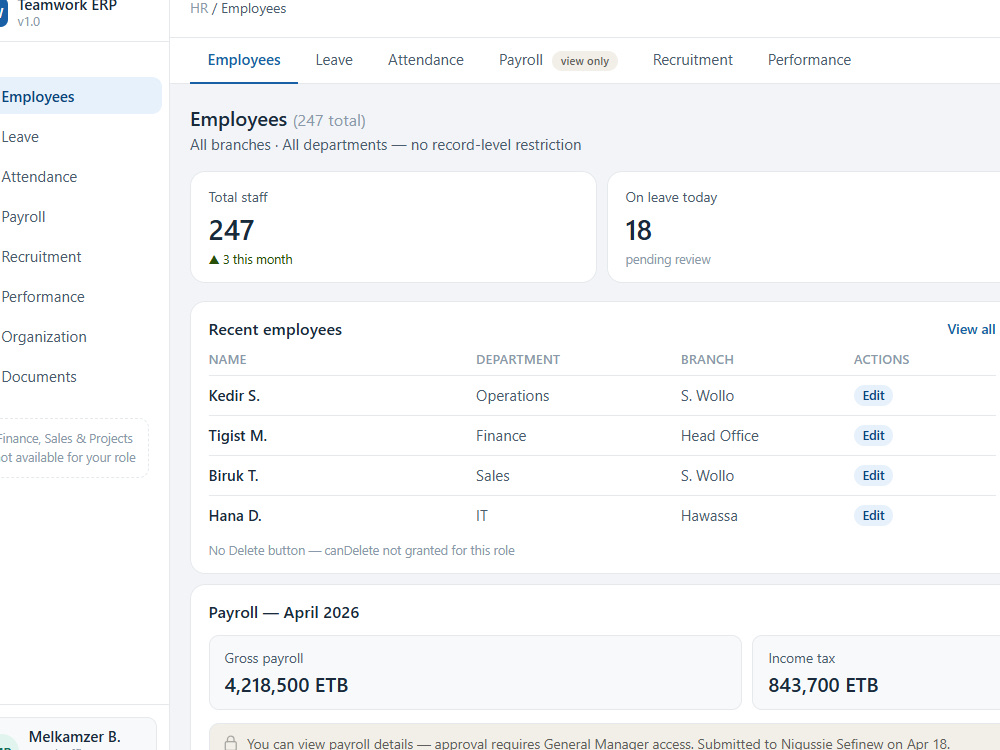1000x750 pixels.
Task: Edit Kedir S. employee record
Action: click(x=873, y=395)
